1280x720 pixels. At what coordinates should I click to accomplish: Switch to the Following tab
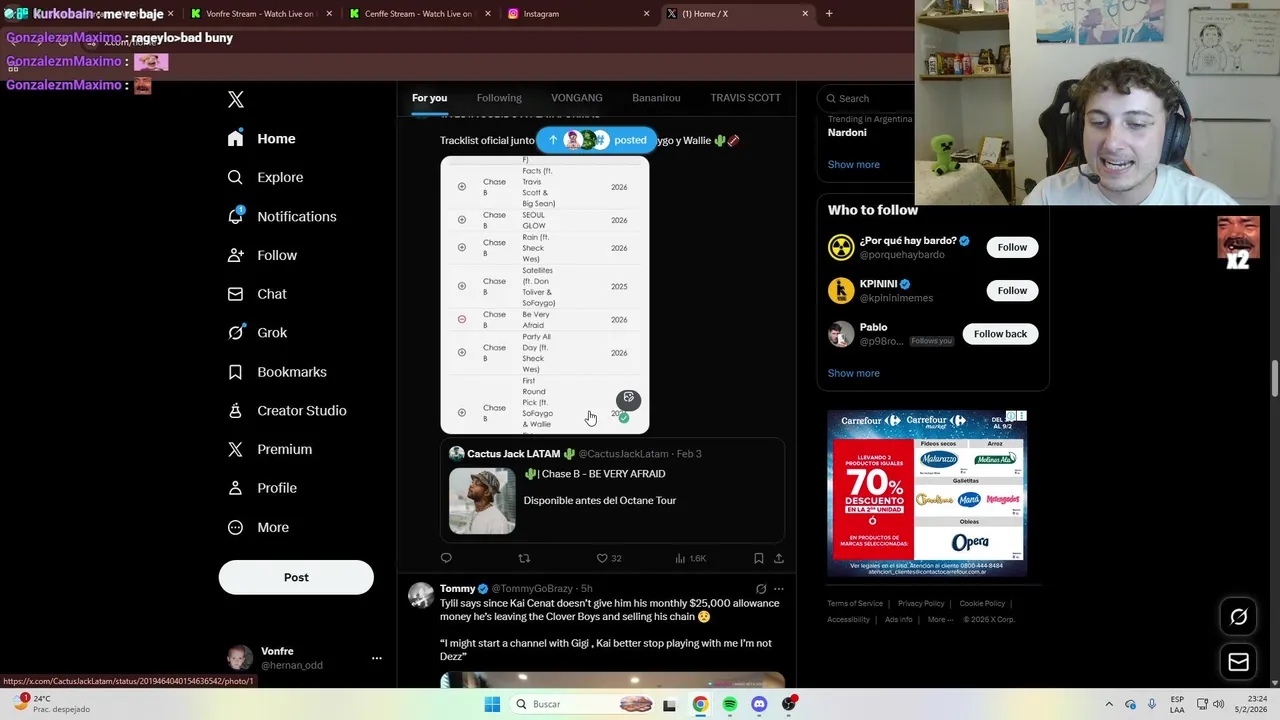tap(499, 98)
